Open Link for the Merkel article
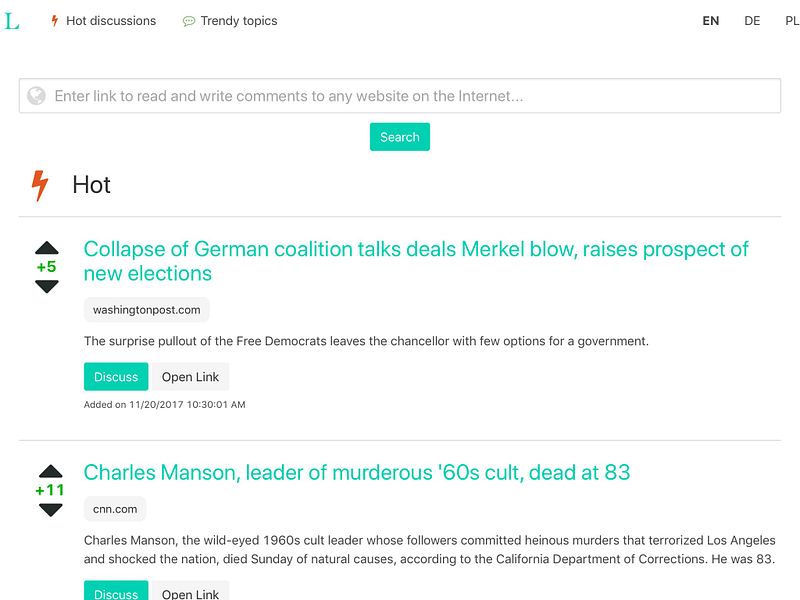Image resolution: width=800 pixels, height=600 pixels. tap(190, 377)
